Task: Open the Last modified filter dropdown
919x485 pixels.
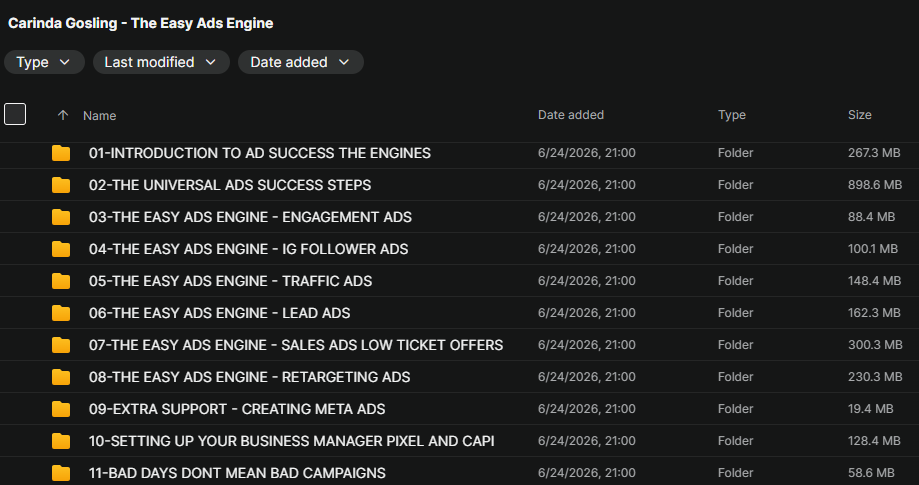Action: tap(161, 62)
